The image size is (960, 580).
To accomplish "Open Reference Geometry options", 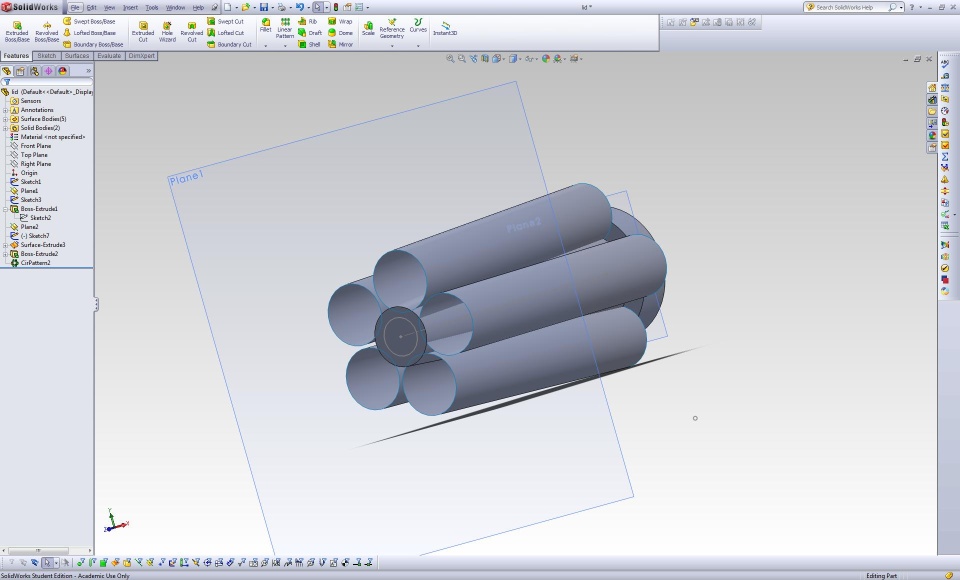I will pos(392,28).
